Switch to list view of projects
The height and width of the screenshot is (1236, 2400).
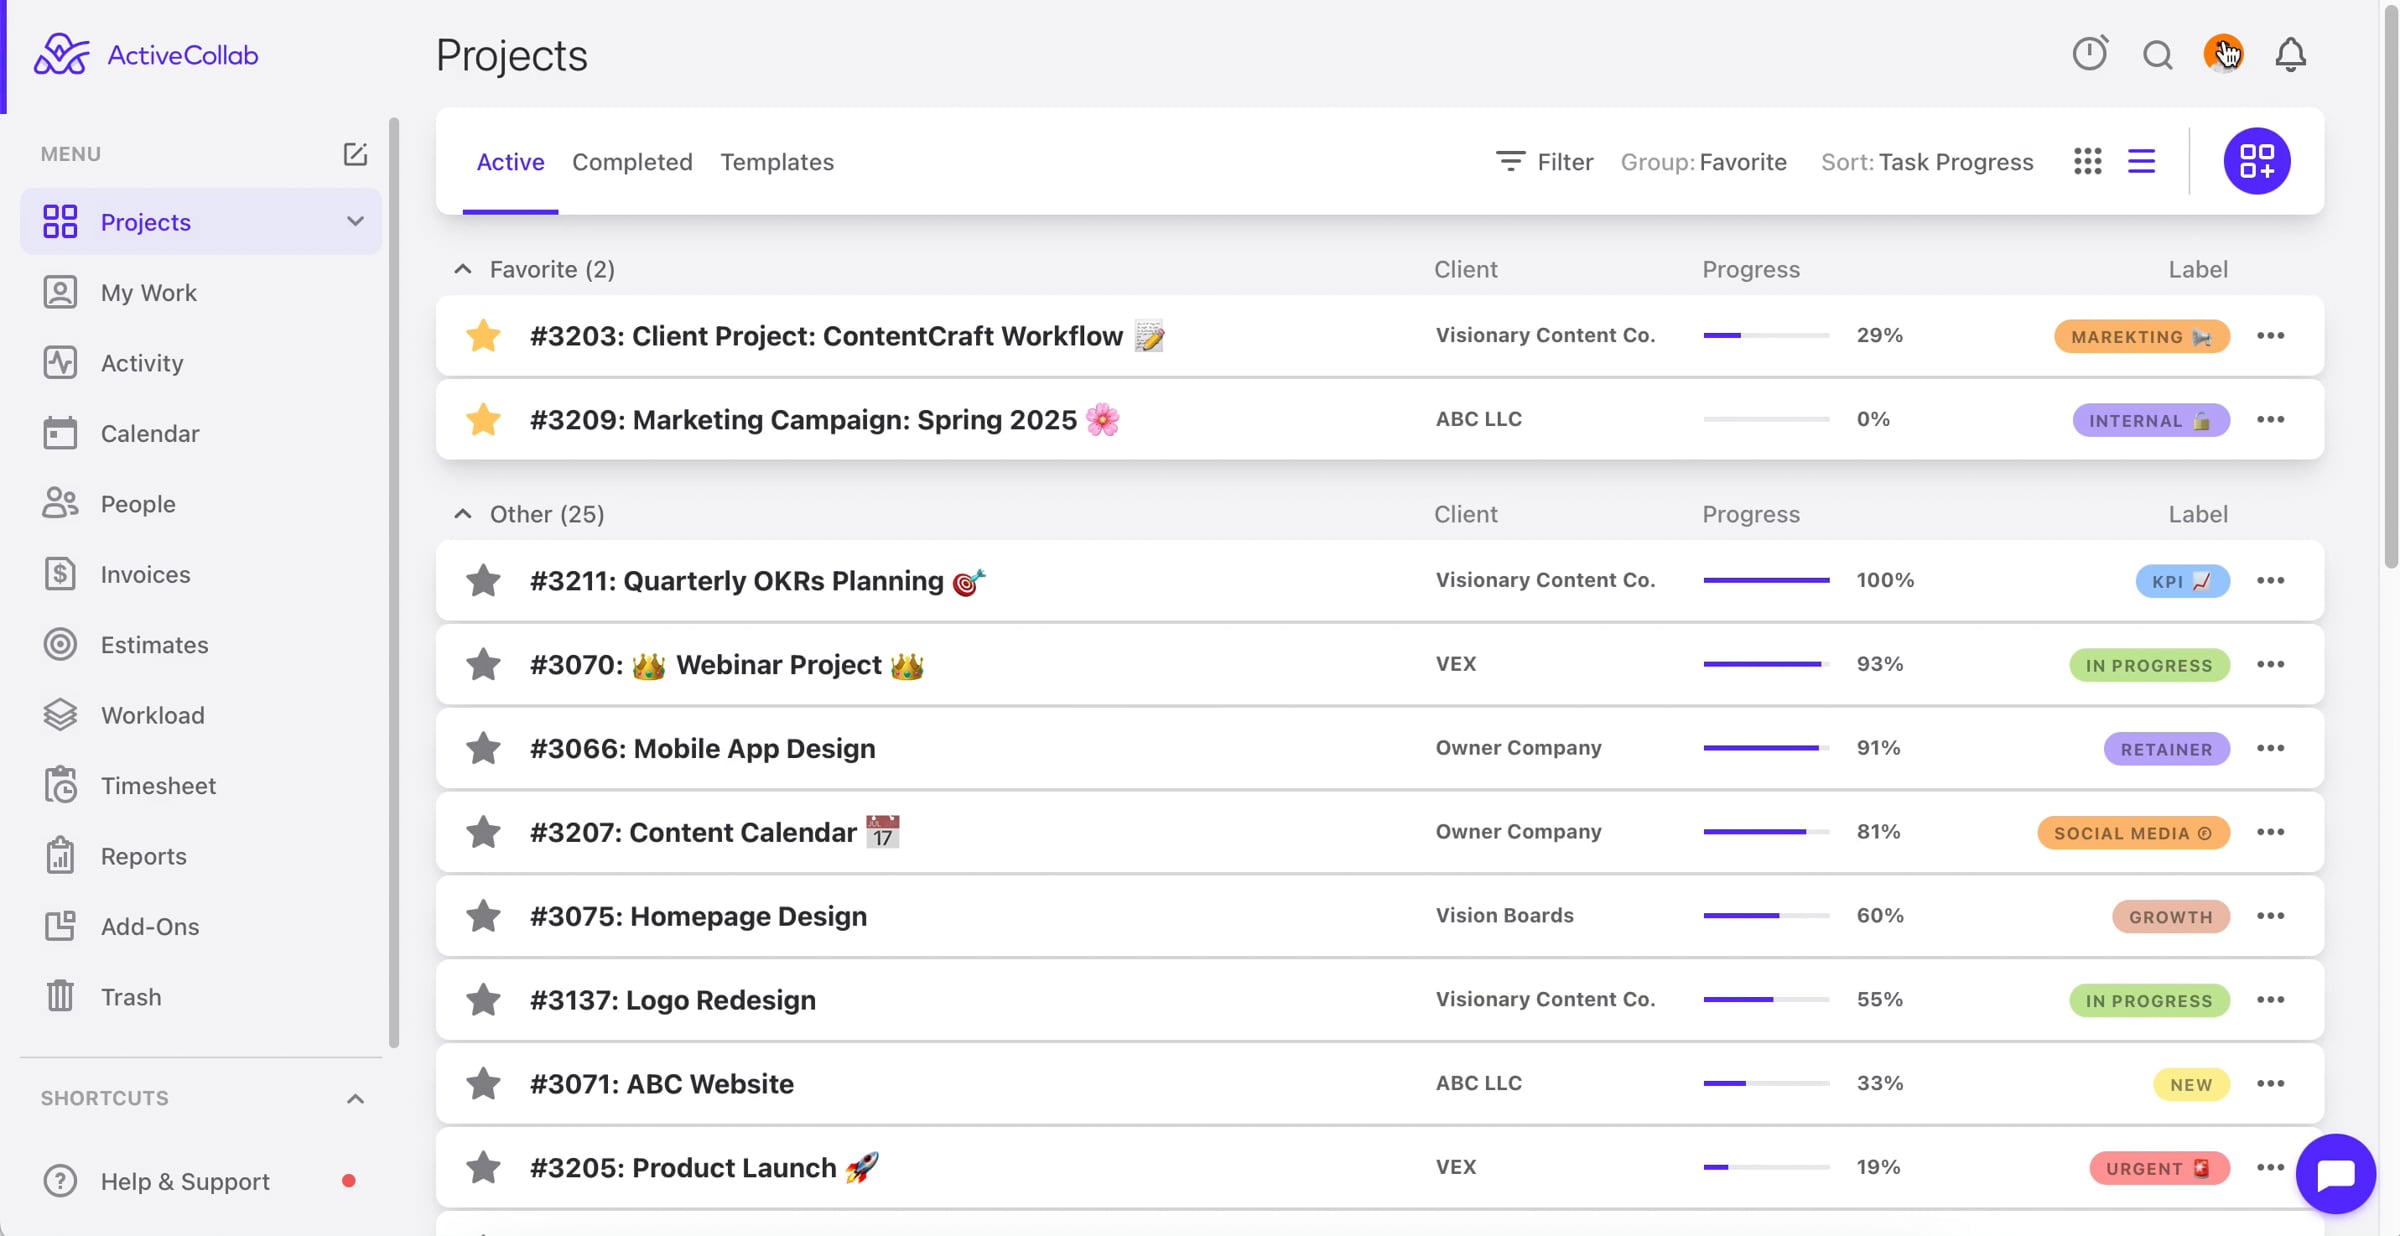click(2141, 161)
